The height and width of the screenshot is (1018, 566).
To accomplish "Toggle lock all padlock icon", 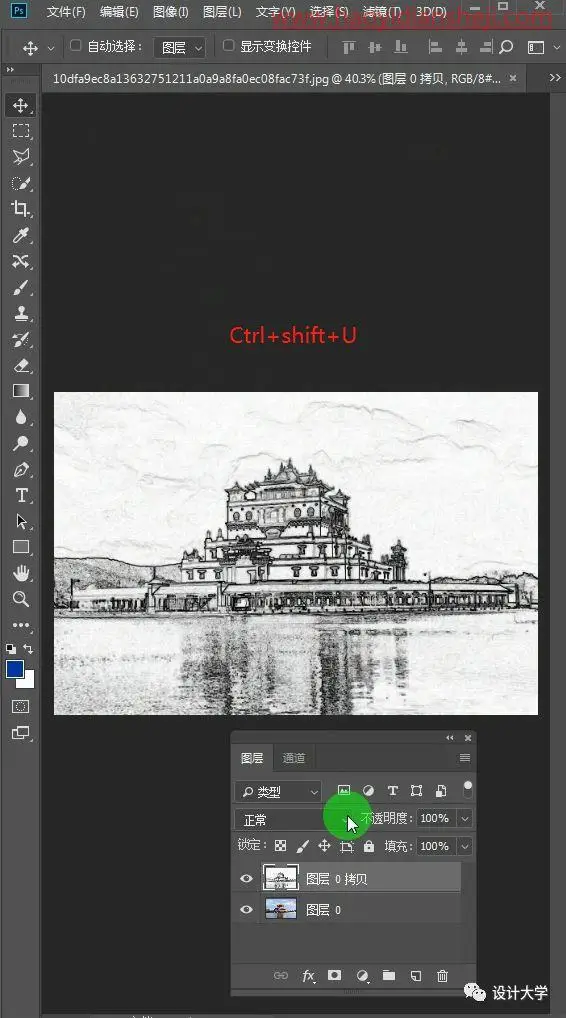I will pos(369,846).
